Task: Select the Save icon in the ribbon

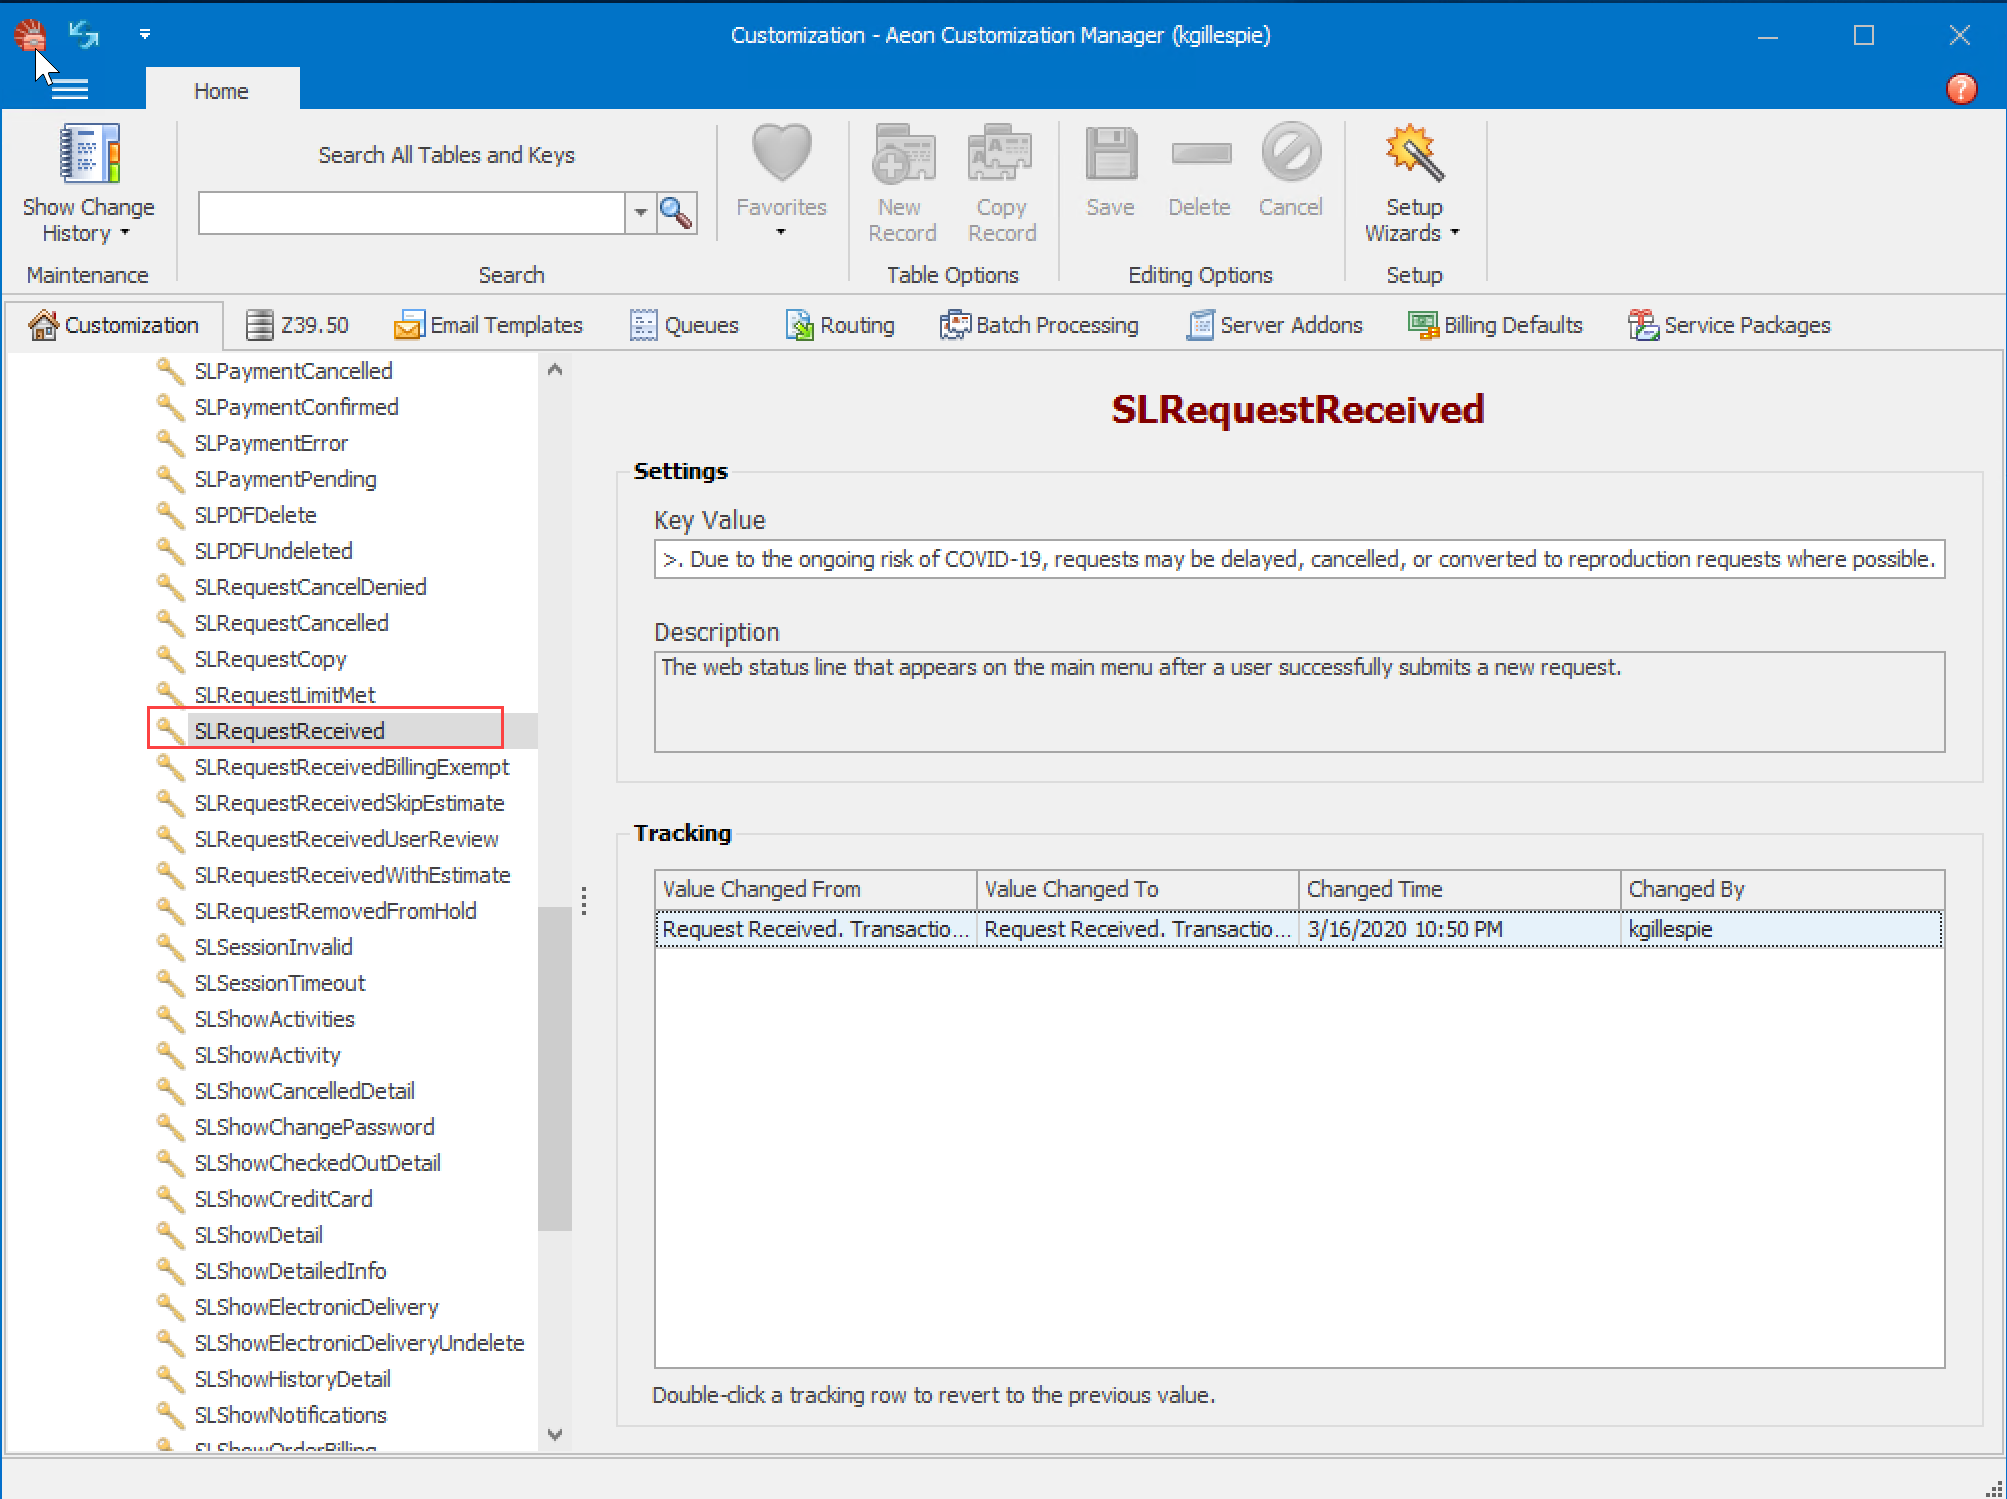Action: (x=1110, y=153)
